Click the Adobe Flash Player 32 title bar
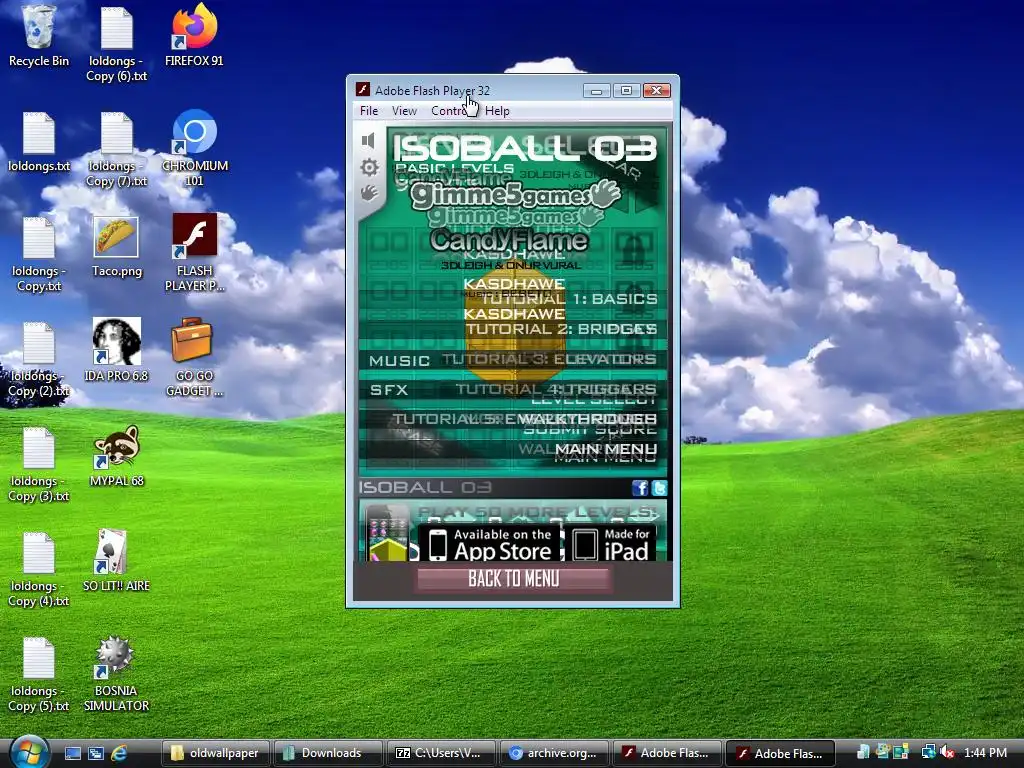Image resolution: width=1024 pixels, height=768 pixels. click(x=467, y=90)
